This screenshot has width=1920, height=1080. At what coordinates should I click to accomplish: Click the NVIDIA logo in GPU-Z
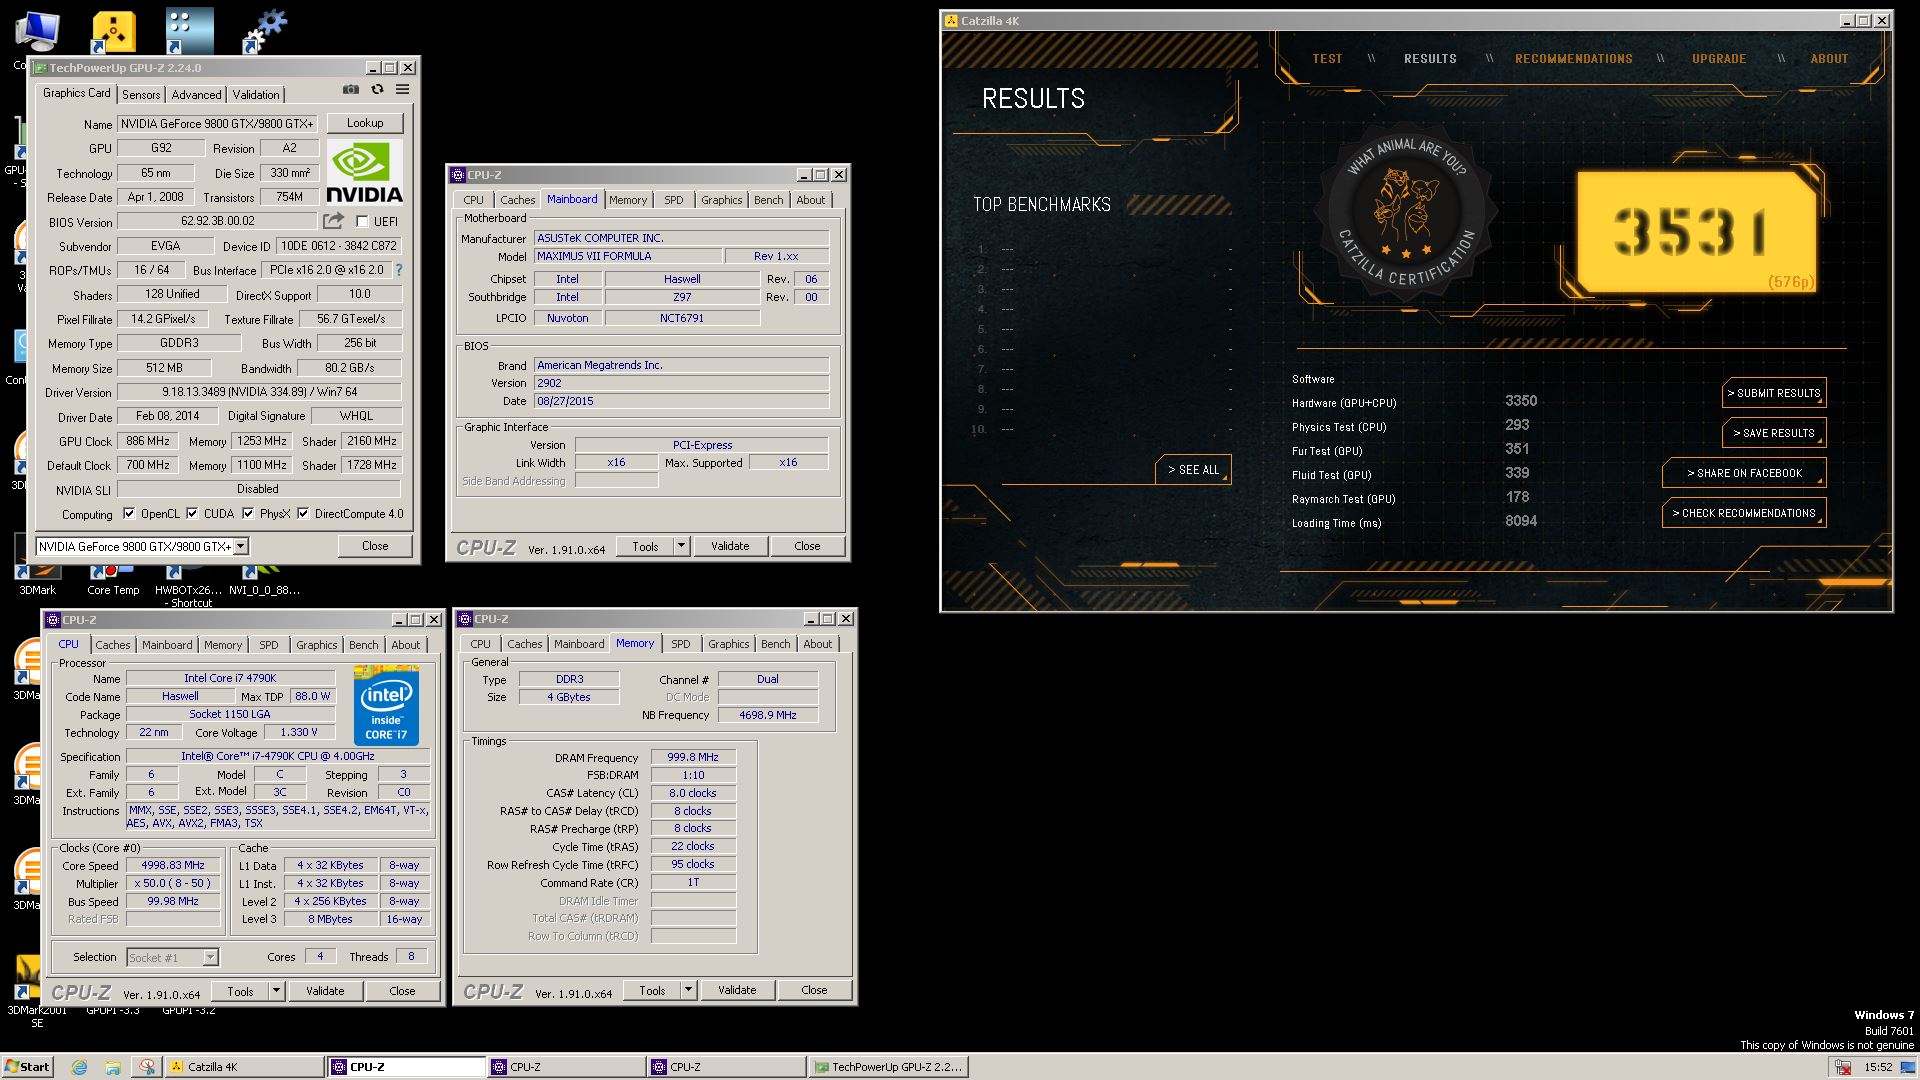pyautogui.click(x=365, y=172)
